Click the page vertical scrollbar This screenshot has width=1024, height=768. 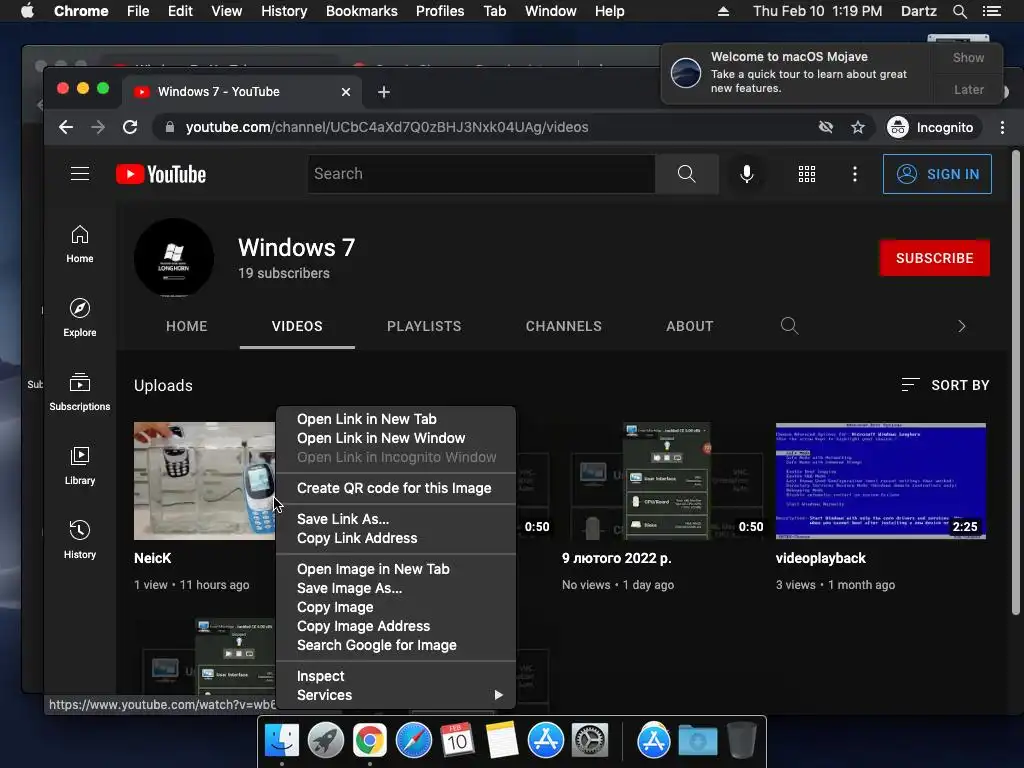pos(1016,382)
